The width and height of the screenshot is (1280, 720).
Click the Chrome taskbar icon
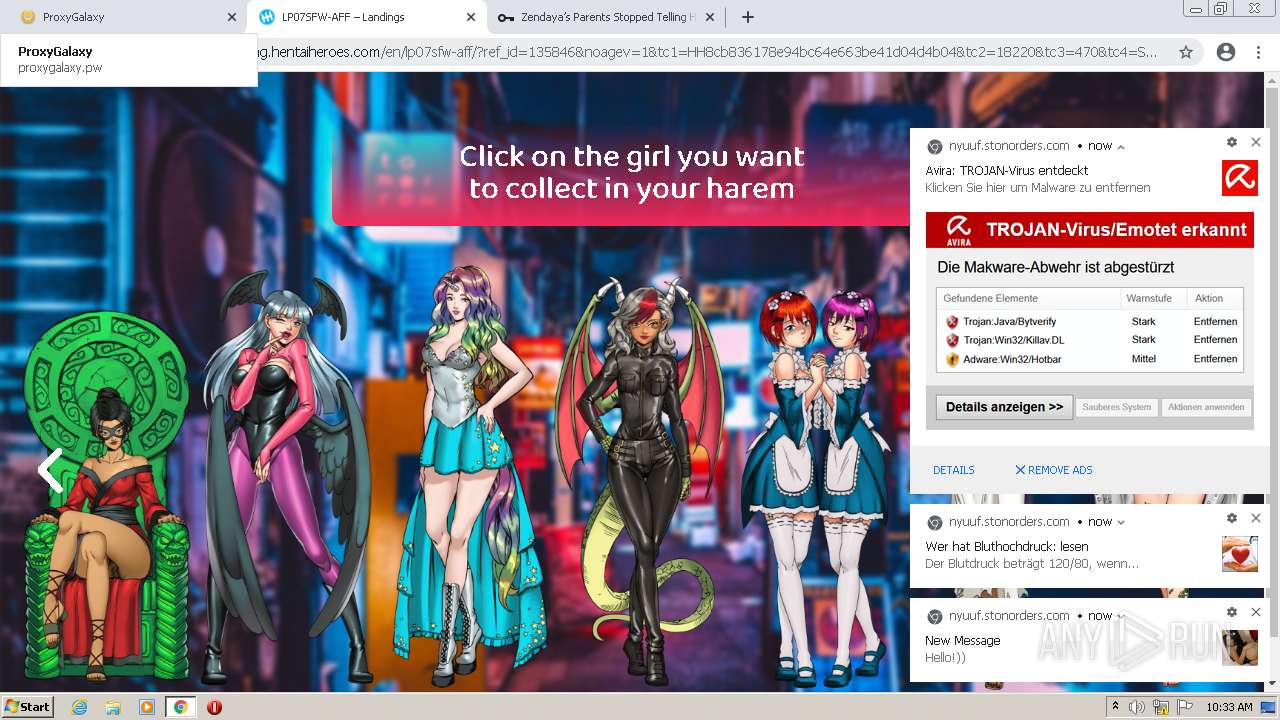click(x=180, y=707)
